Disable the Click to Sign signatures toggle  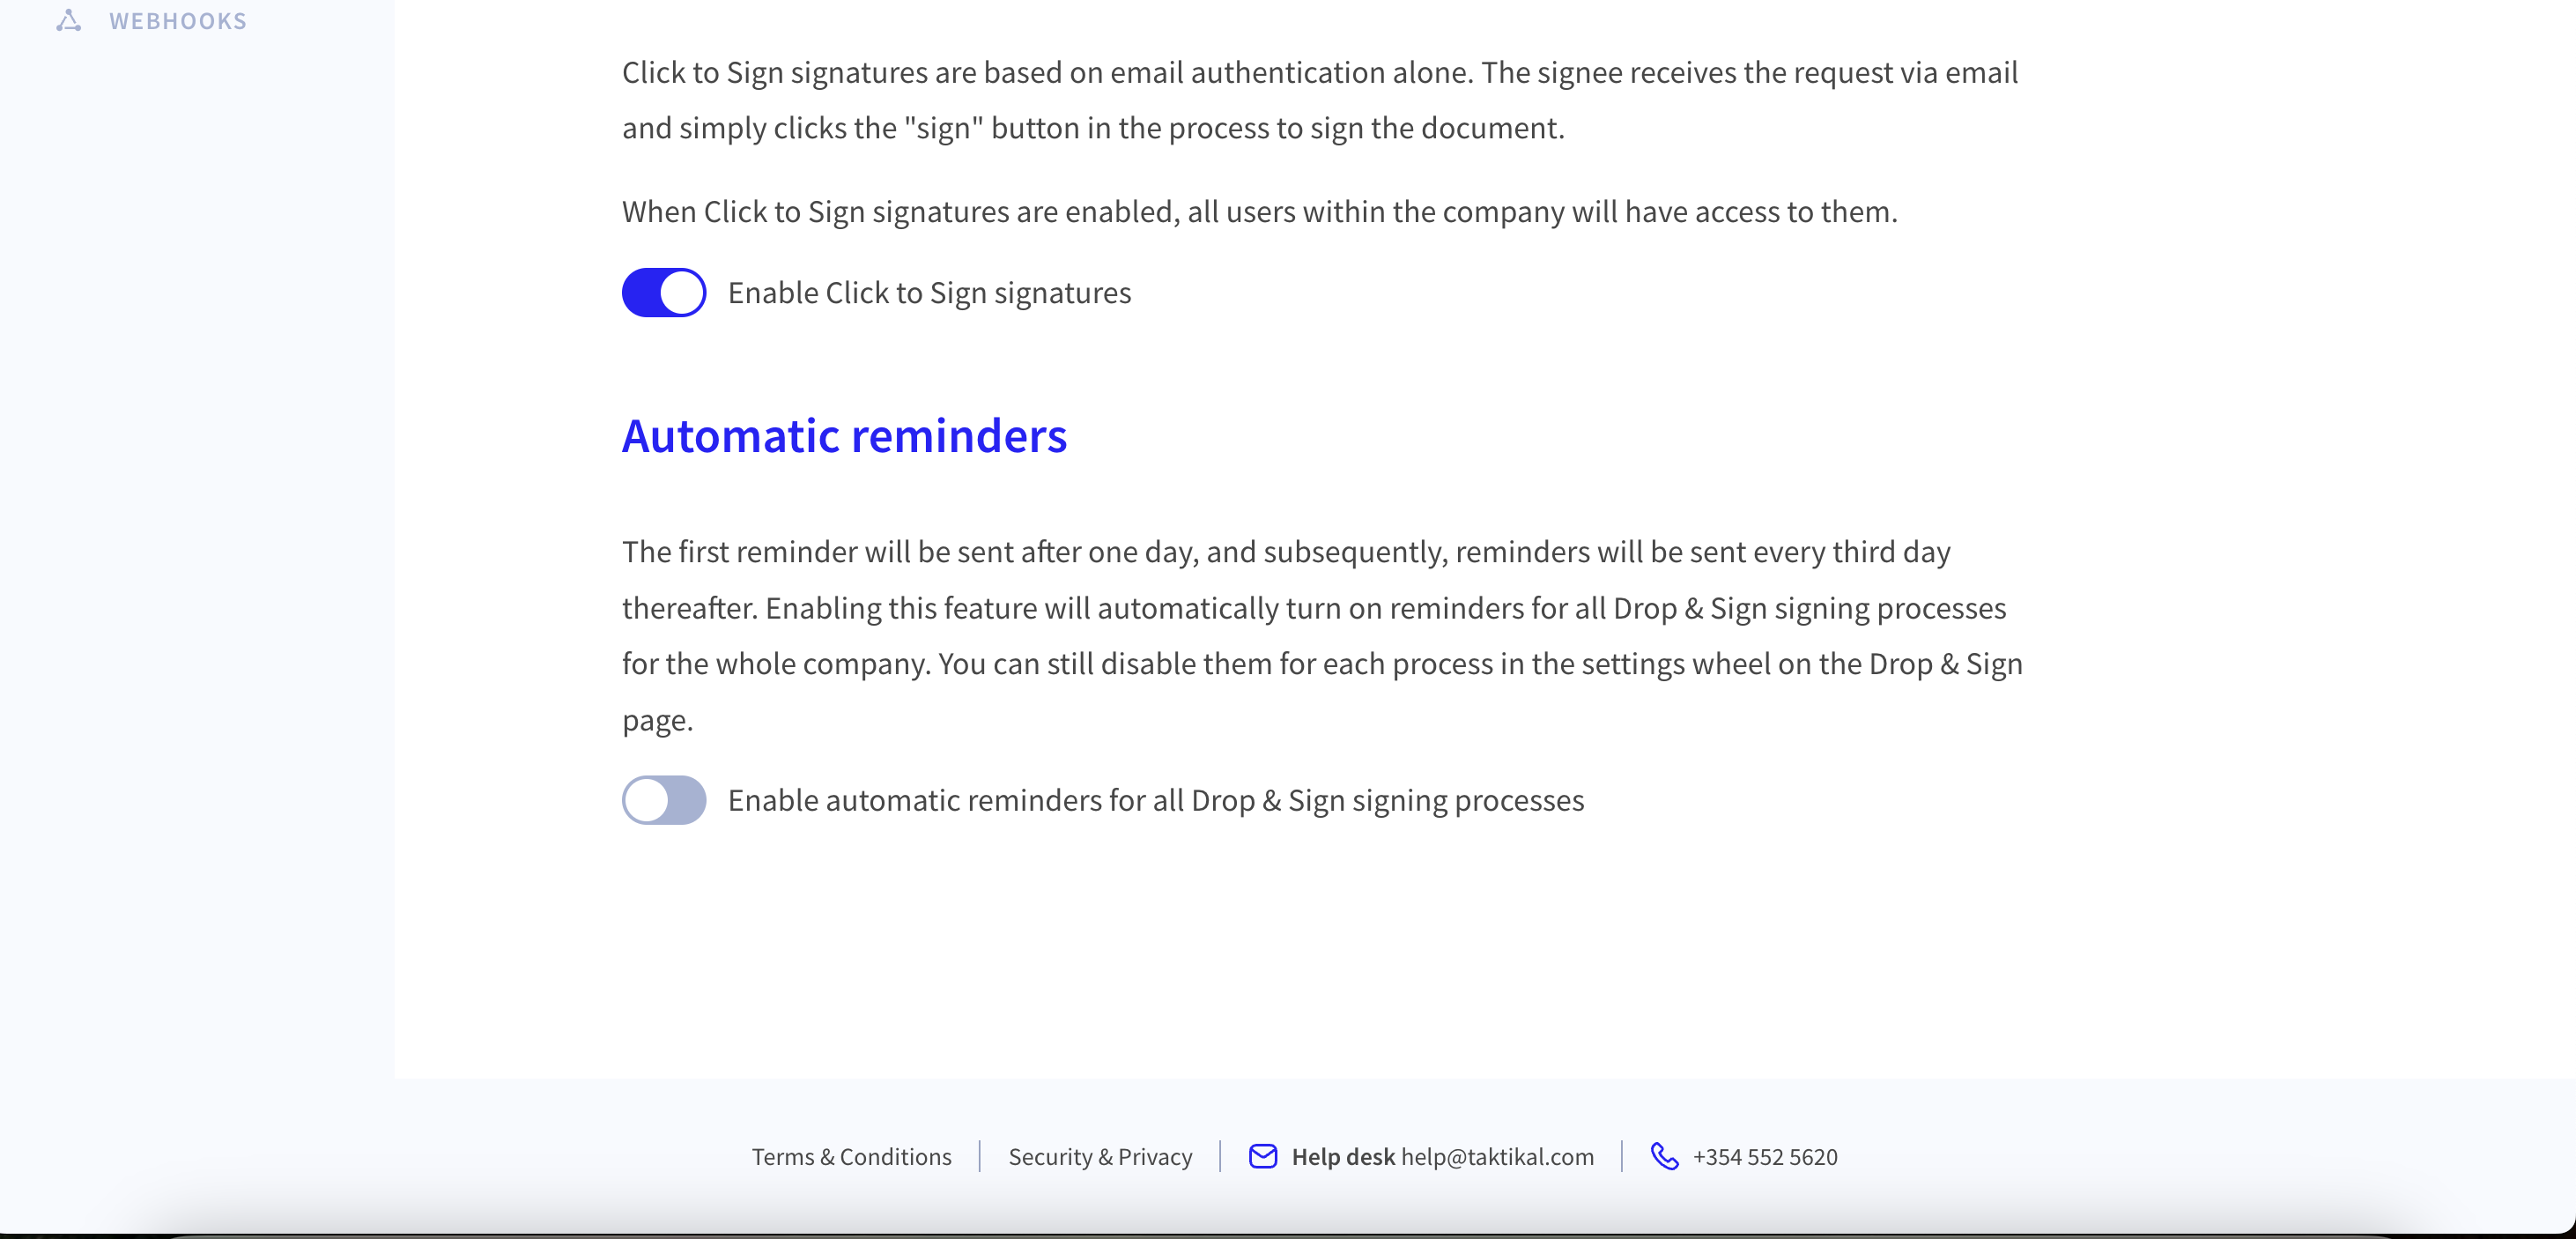[x=664, y=293]
